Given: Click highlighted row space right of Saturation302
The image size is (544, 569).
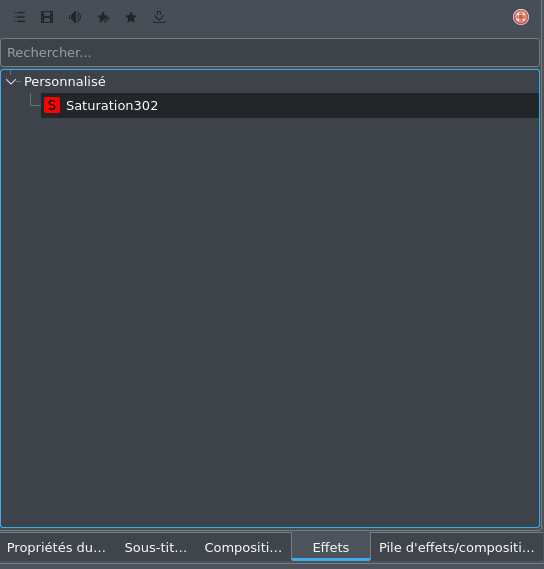Looking at the screenshot, I should point(348,106).
